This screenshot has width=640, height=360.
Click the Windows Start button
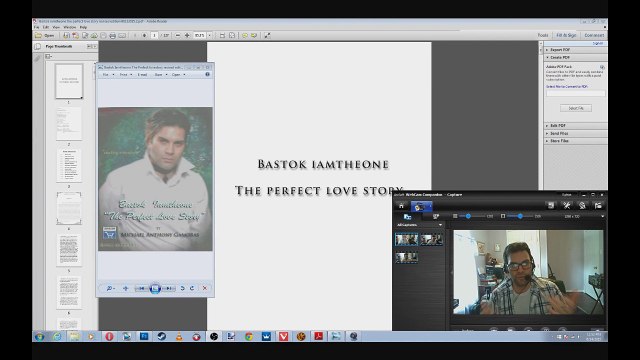click(39, 336)
